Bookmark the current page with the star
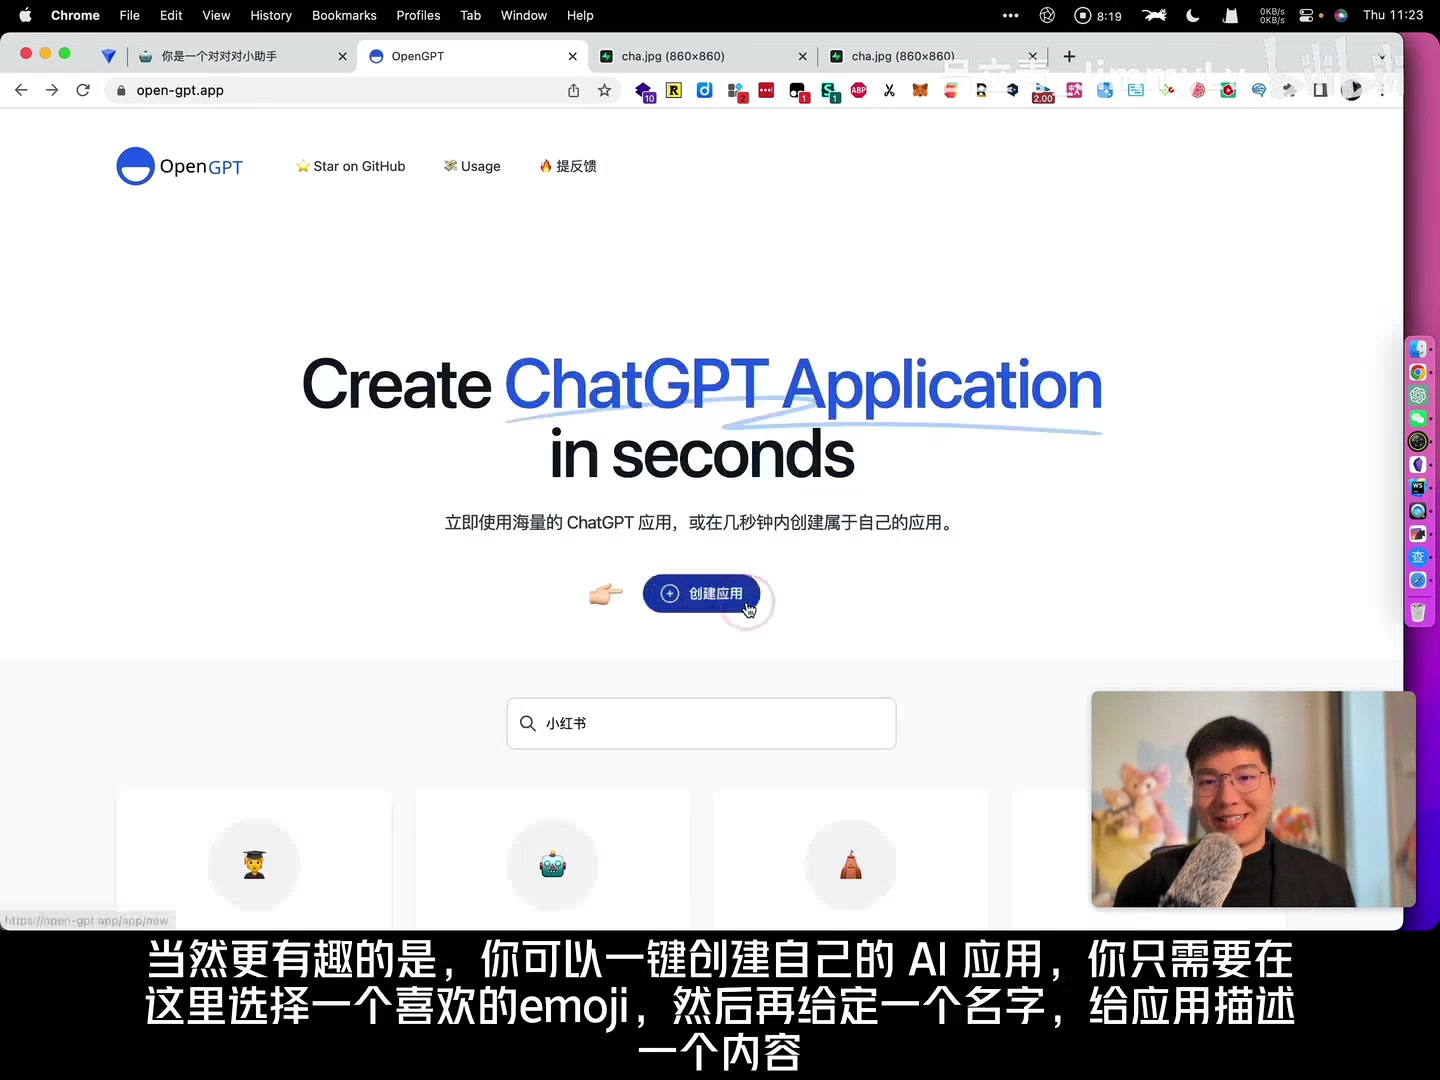 [x=604, y=90]
